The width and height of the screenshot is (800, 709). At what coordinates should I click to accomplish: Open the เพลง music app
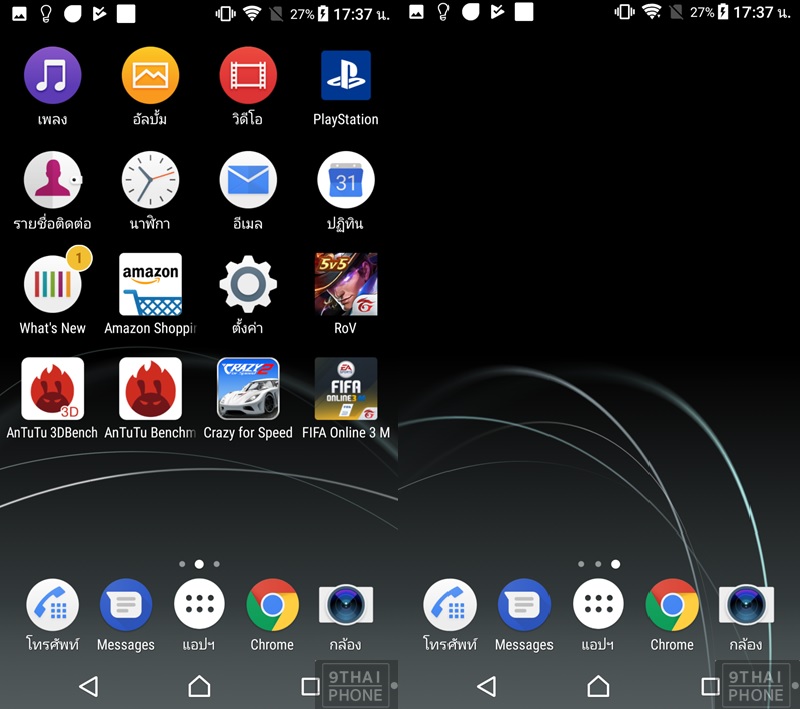[x=53, y=75]
